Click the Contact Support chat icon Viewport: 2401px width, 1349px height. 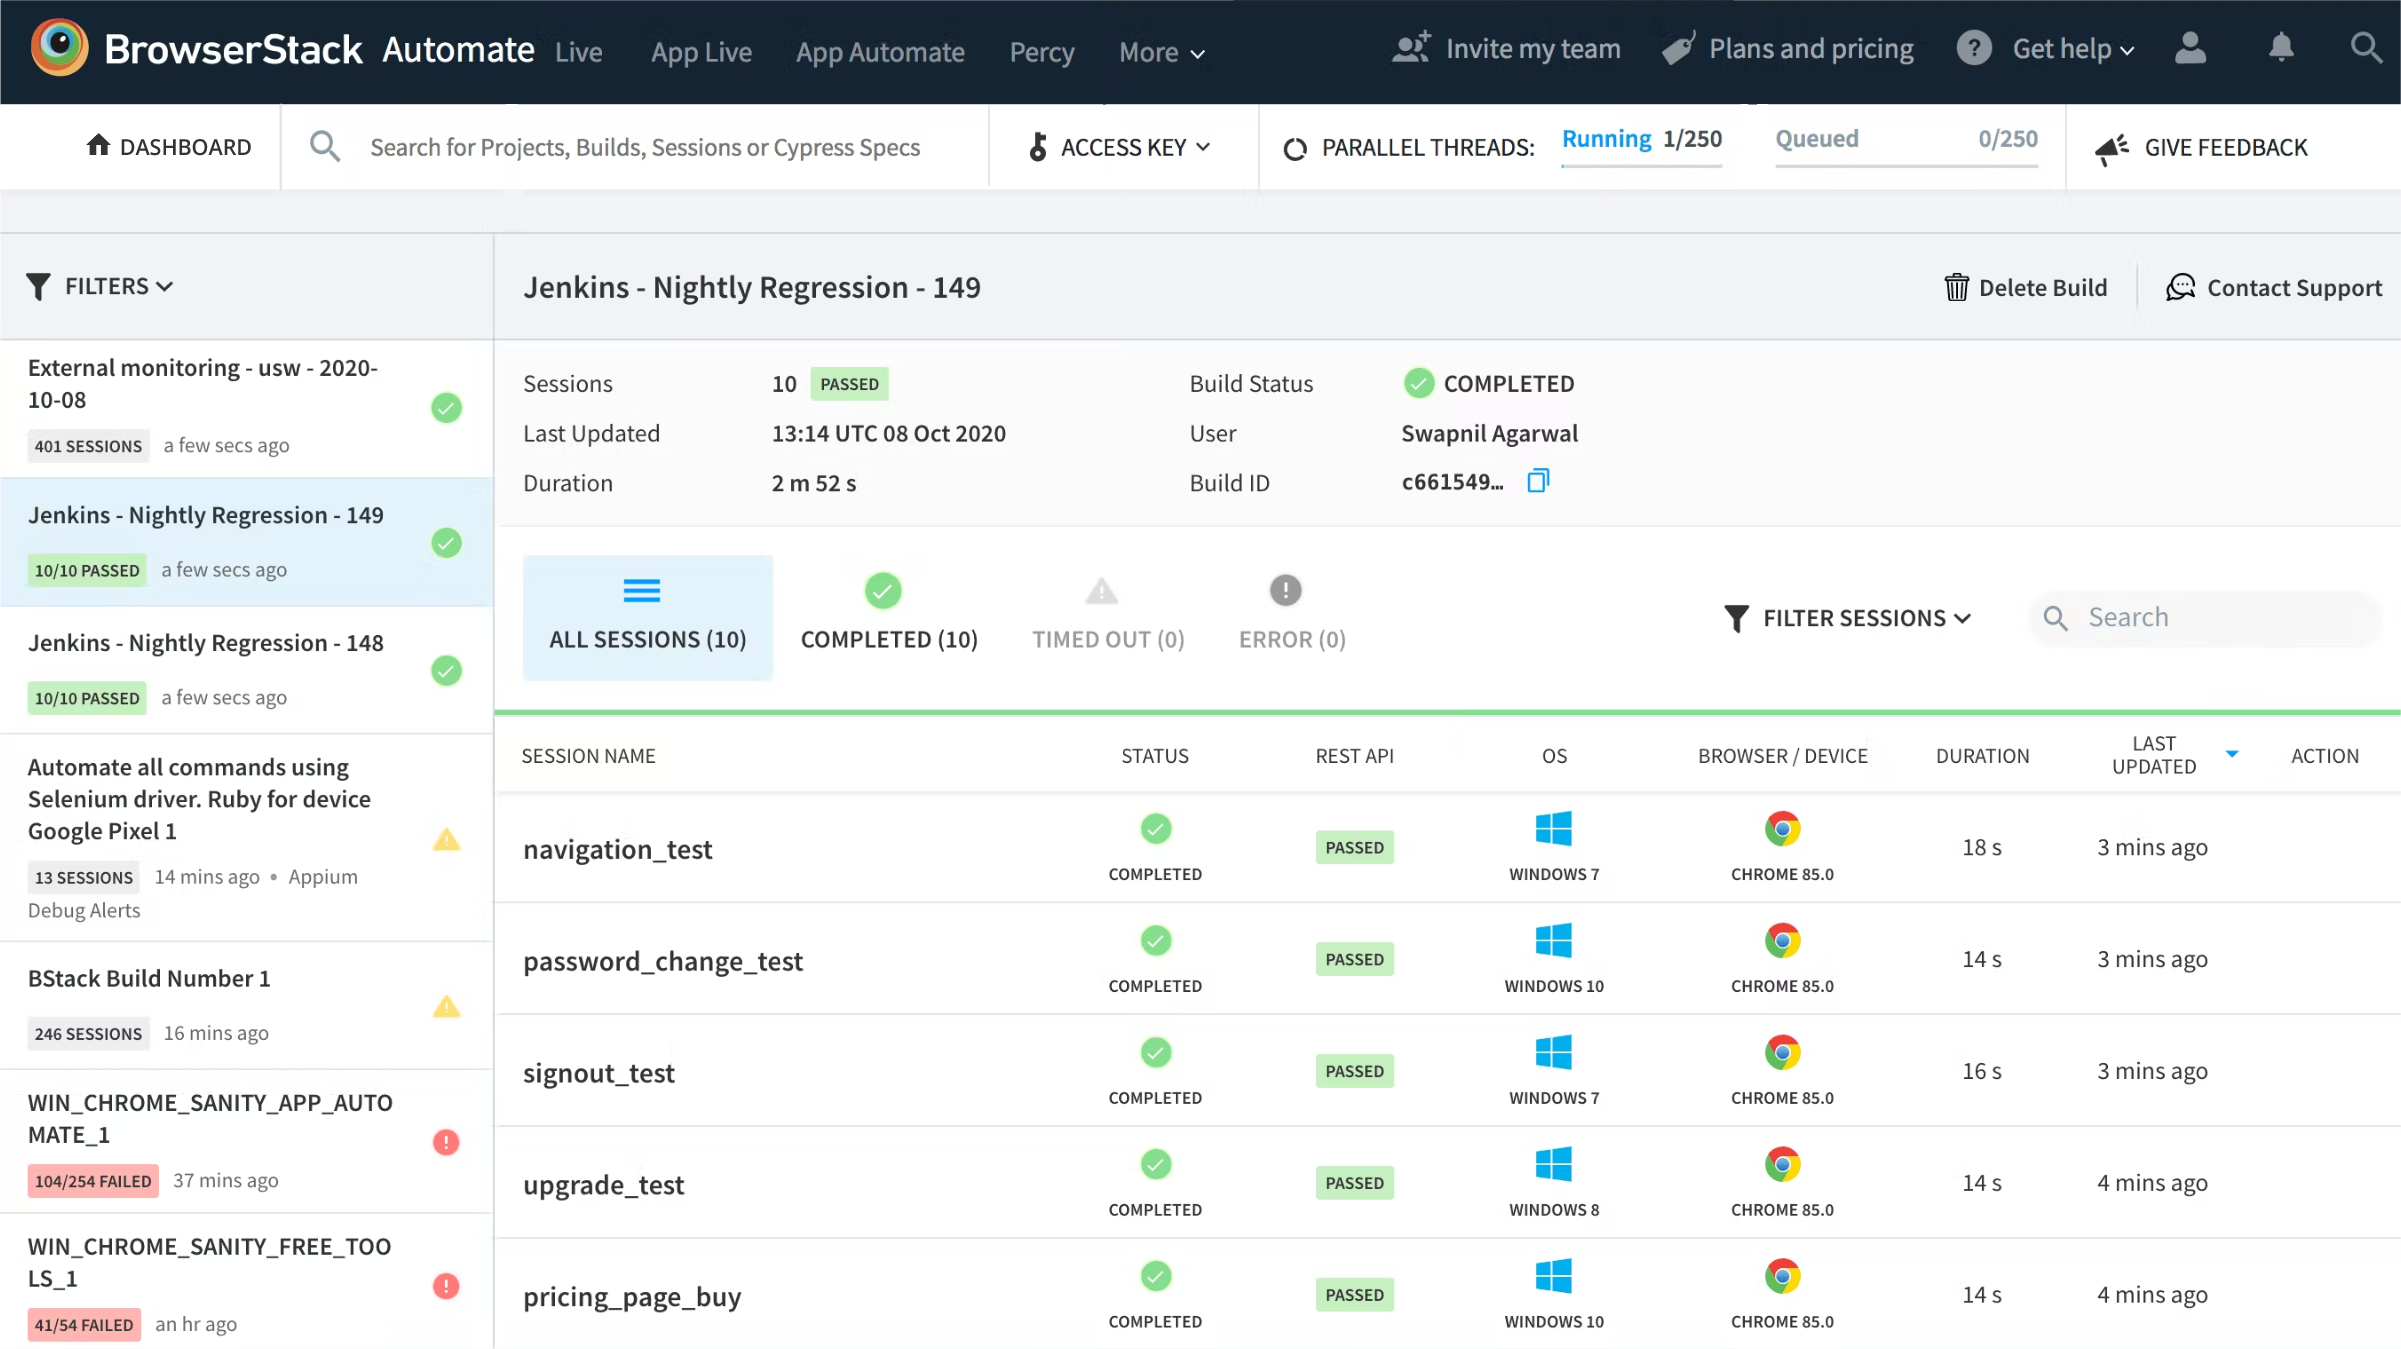tap(2180, 288)
